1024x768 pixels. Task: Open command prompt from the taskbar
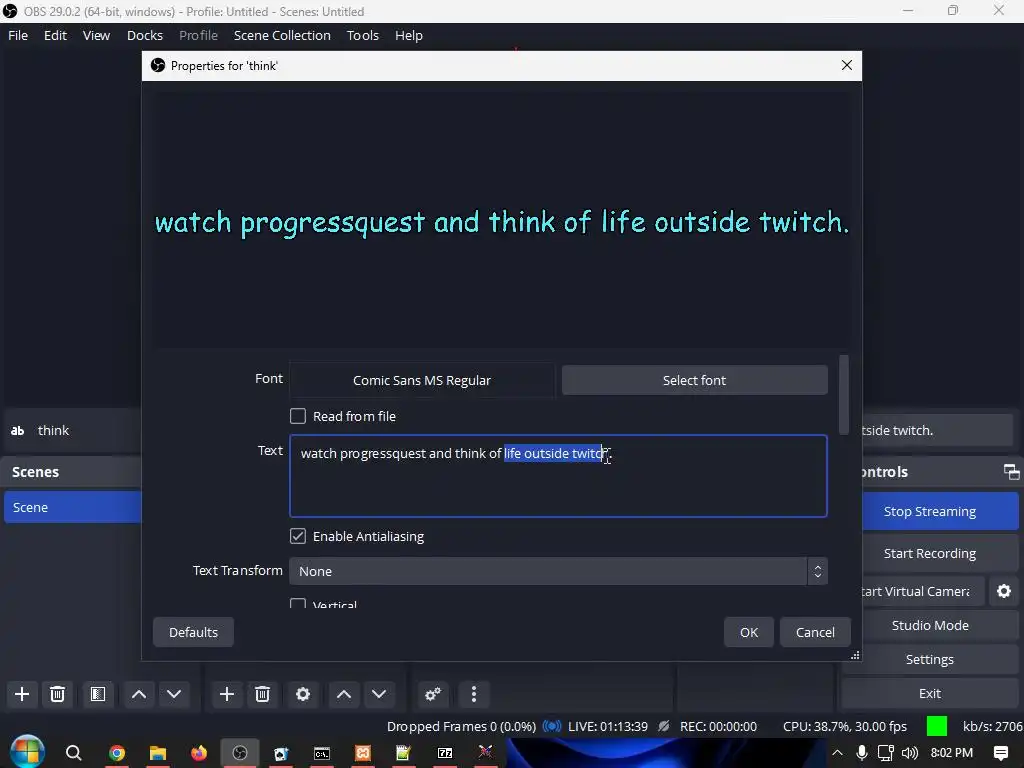point(322,753)
